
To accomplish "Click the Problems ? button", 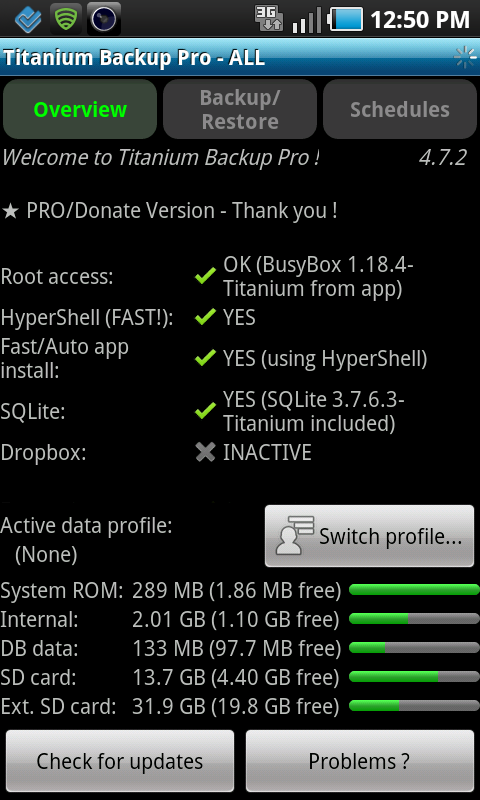I will (360, 761).
